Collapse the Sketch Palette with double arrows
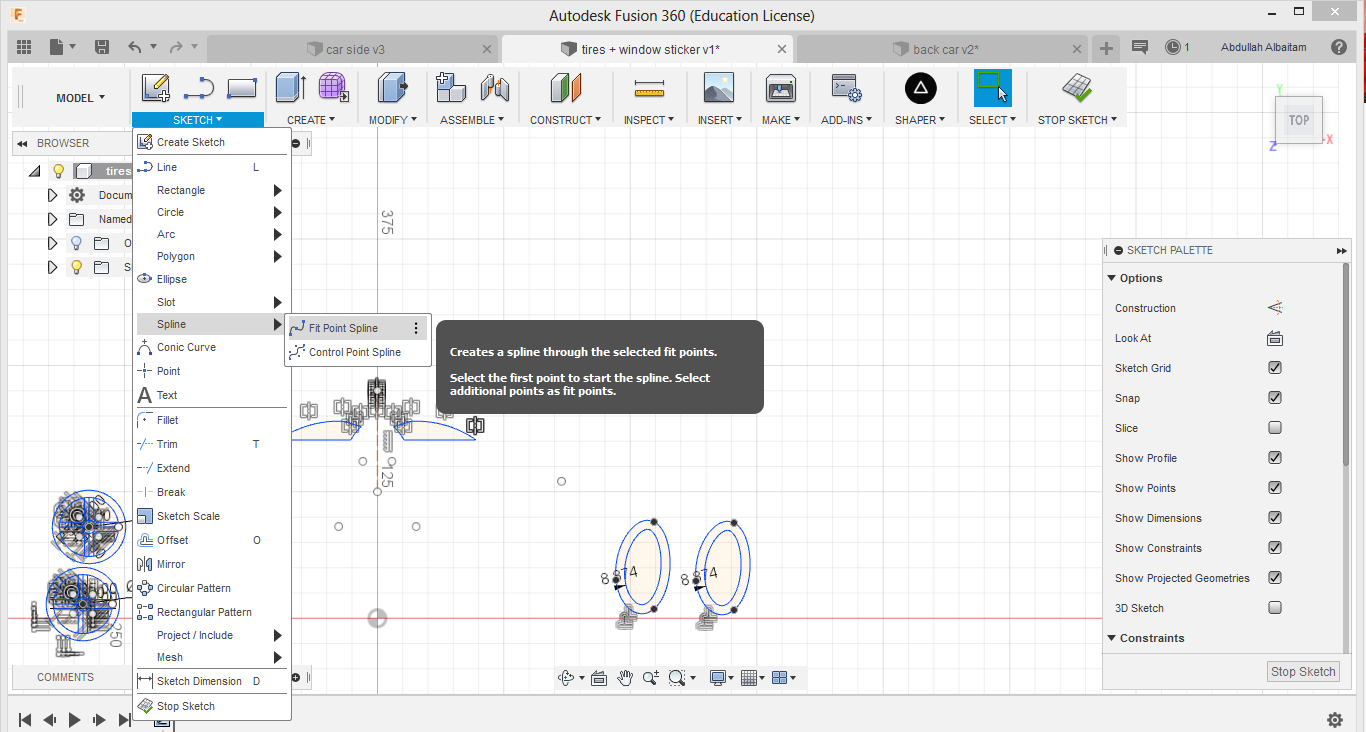This screenshot has height=732, width=1366. click(1341, 251)
